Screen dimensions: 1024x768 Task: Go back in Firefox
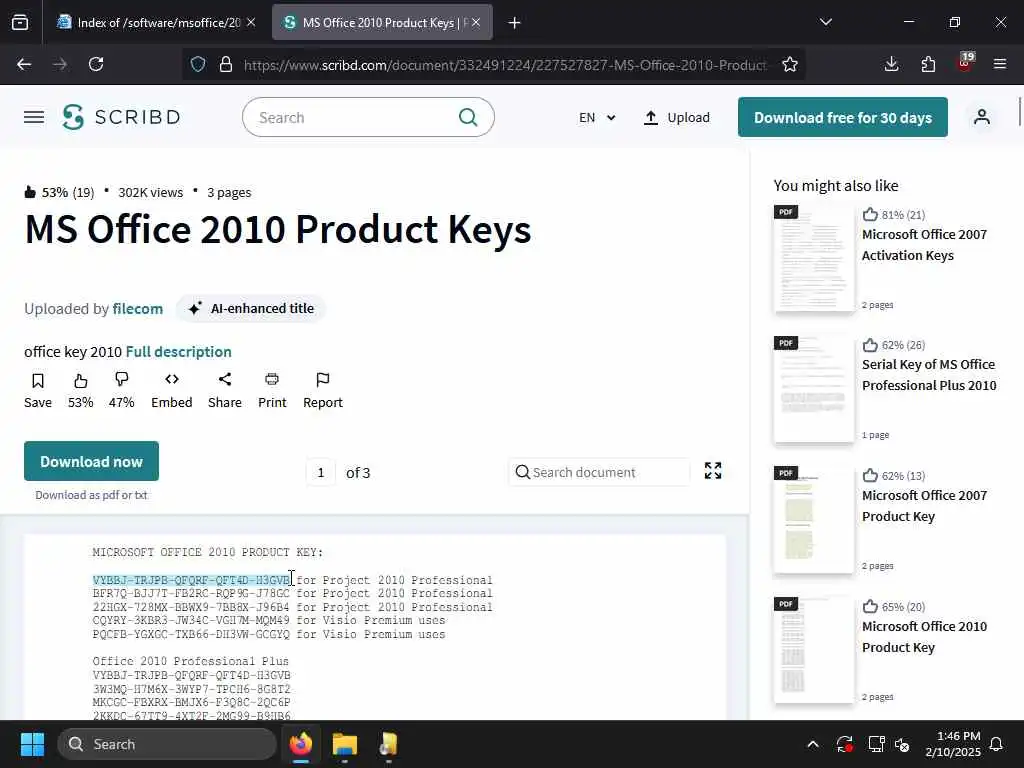point(24,64)
